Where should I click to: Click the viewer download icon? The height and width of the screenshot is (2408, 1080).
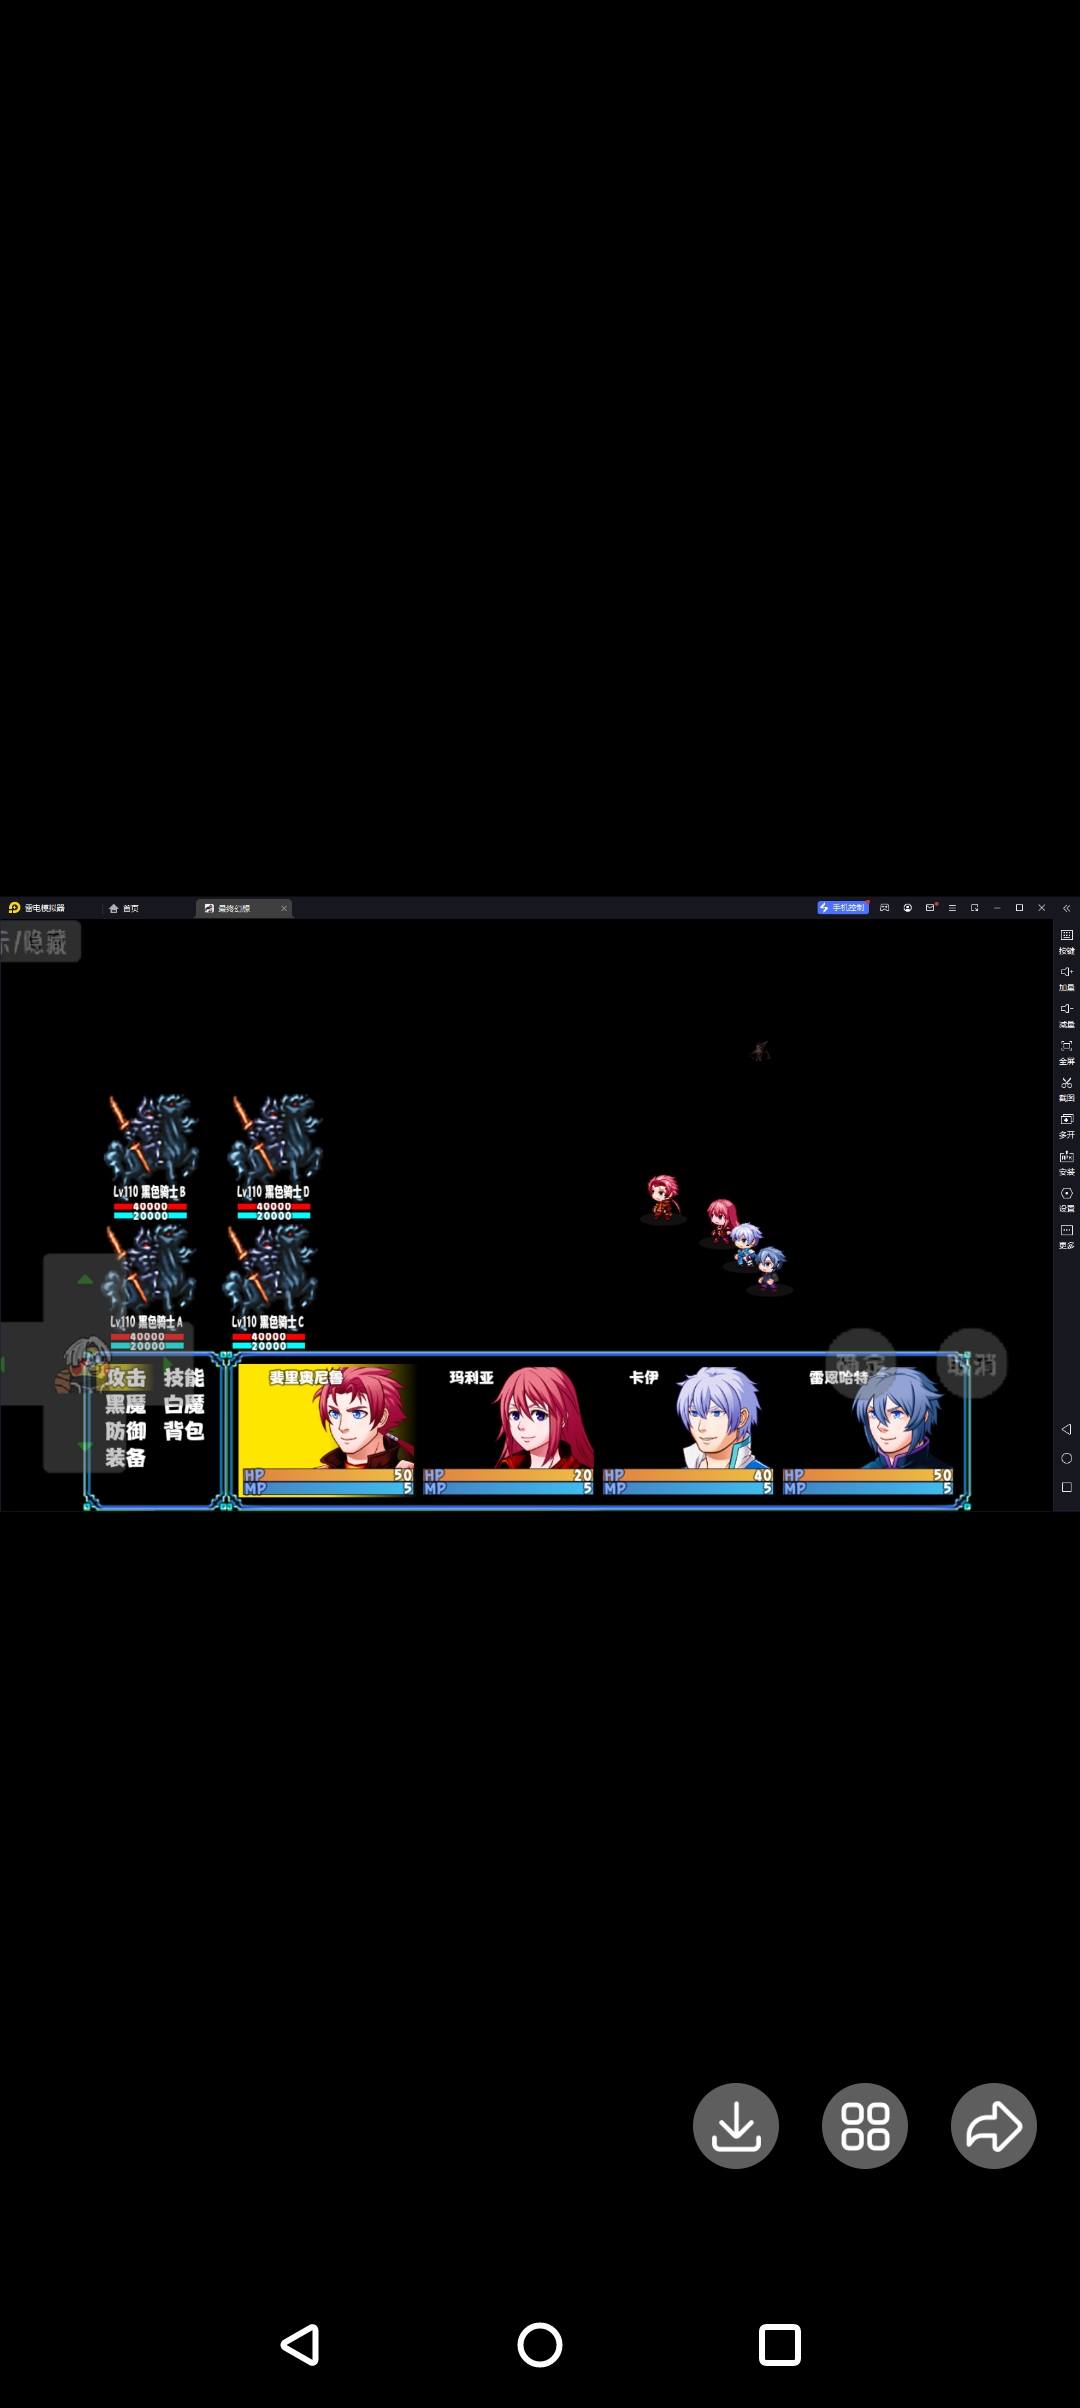736,2126
